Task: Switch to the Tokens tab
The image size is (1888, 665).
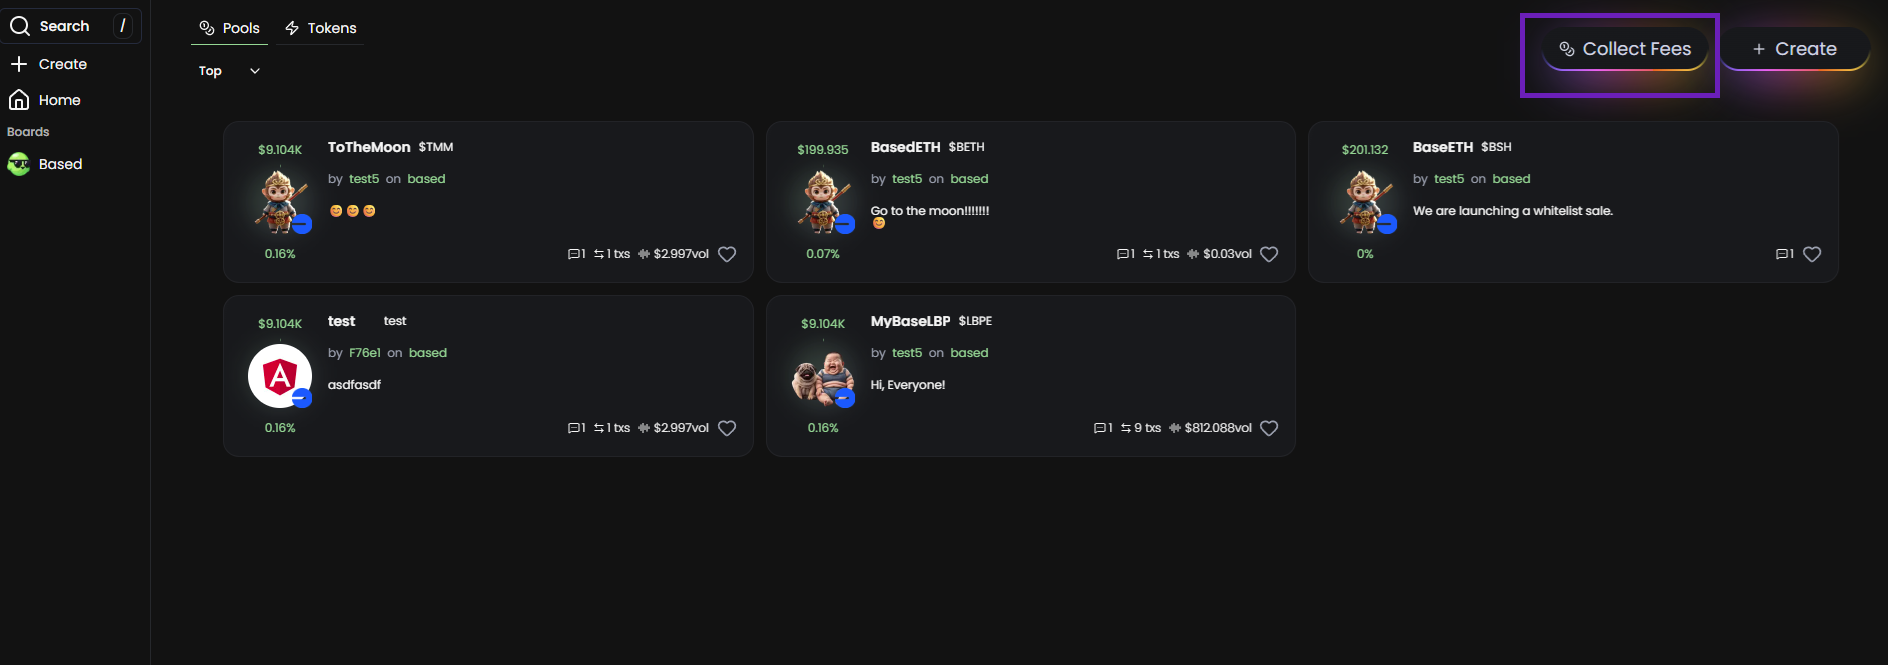Action: [x=321, y=28]
